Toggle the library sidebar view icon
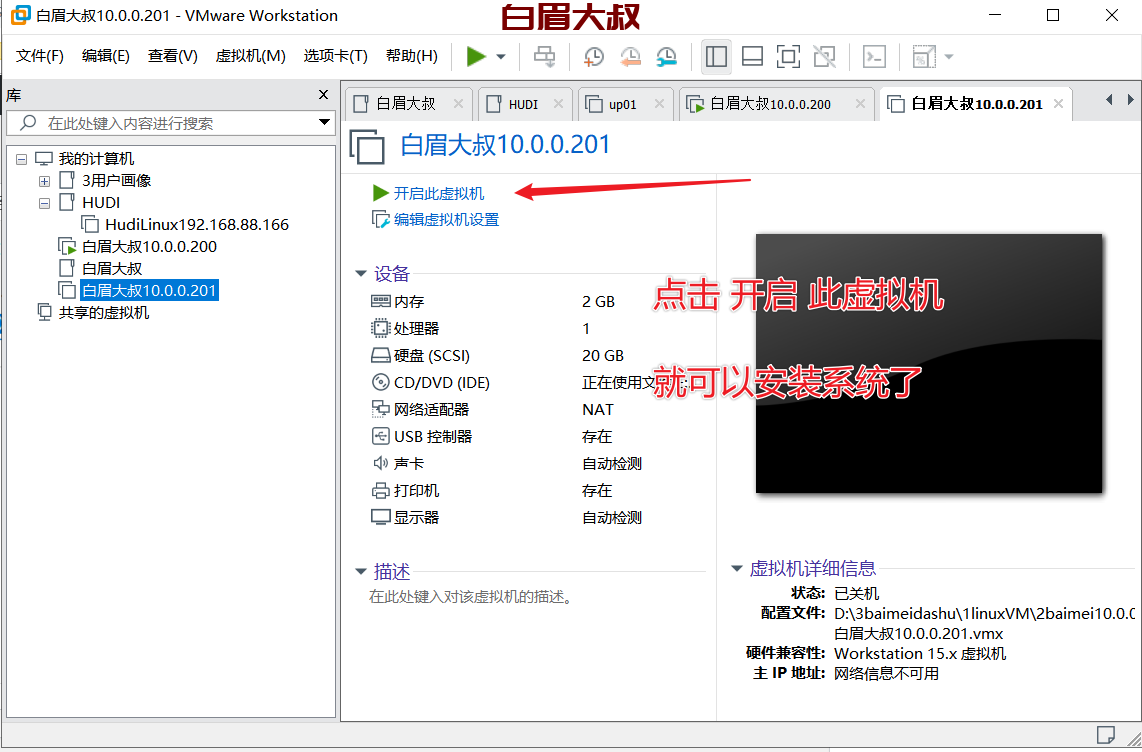 point(717,56)
